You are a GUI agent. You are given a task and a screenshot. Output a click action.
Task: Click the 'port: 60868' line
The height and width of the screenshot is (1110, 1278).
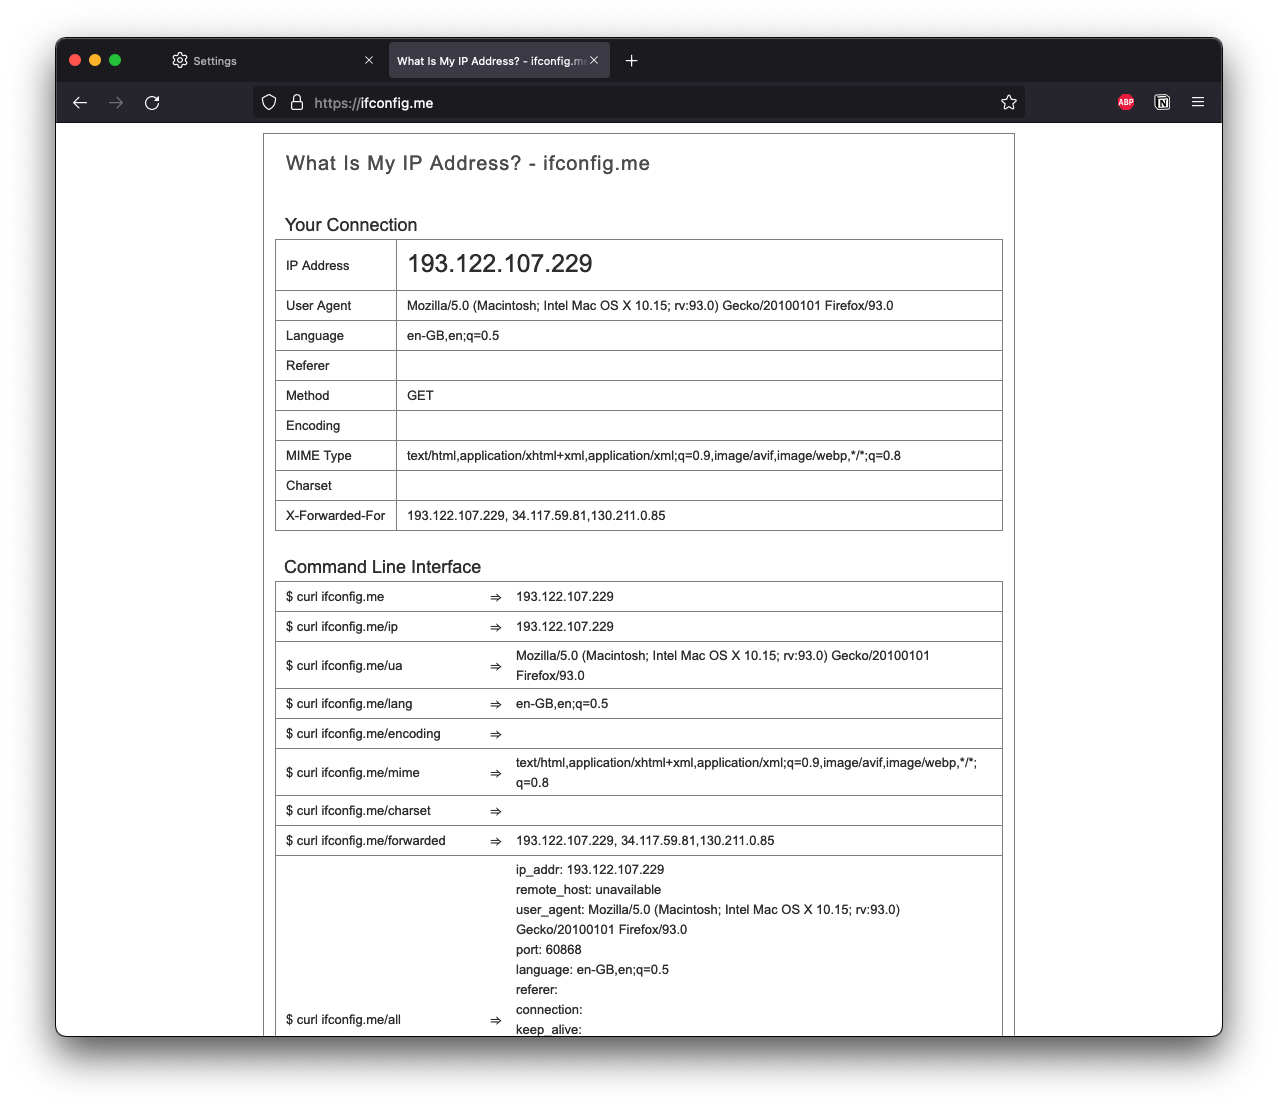[549, 950]
